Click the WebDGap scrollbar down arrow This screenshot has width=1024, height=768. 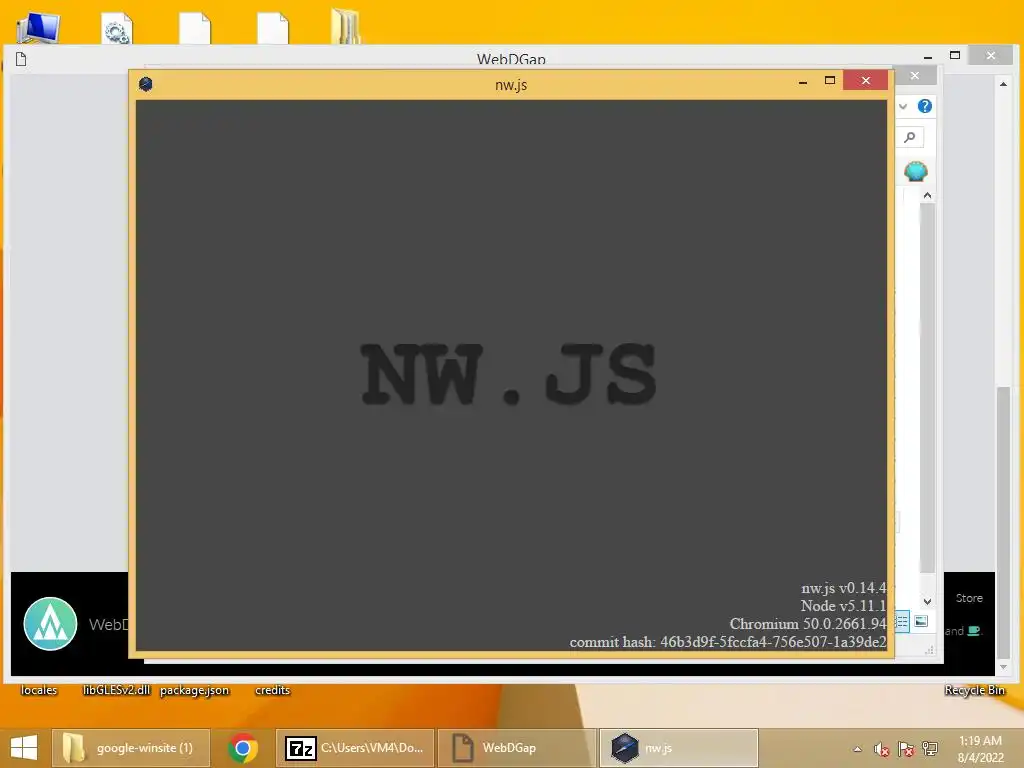pos(1003,667)
